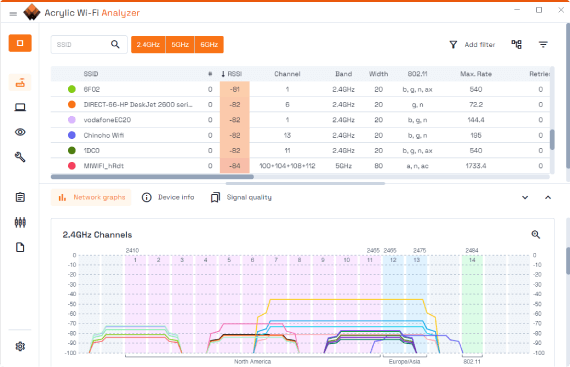Click the orange stop scan button
Viewport: 570px width, 367px height.
20,43
